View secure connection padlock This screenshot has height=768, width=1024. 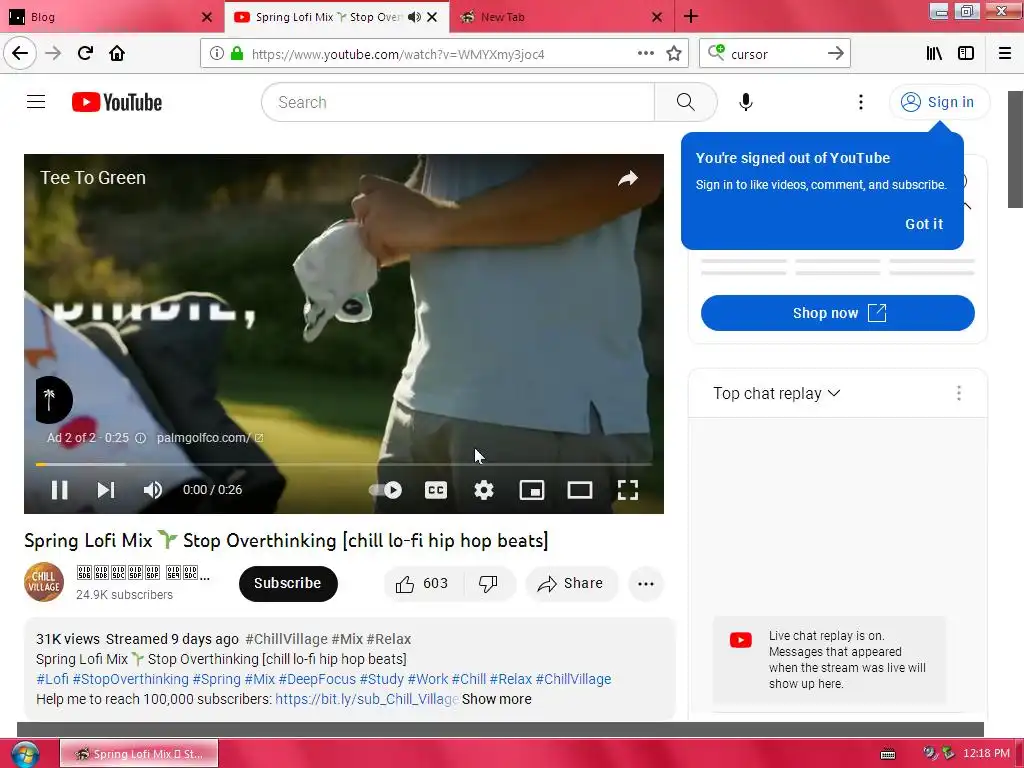[x=237, y=54]
